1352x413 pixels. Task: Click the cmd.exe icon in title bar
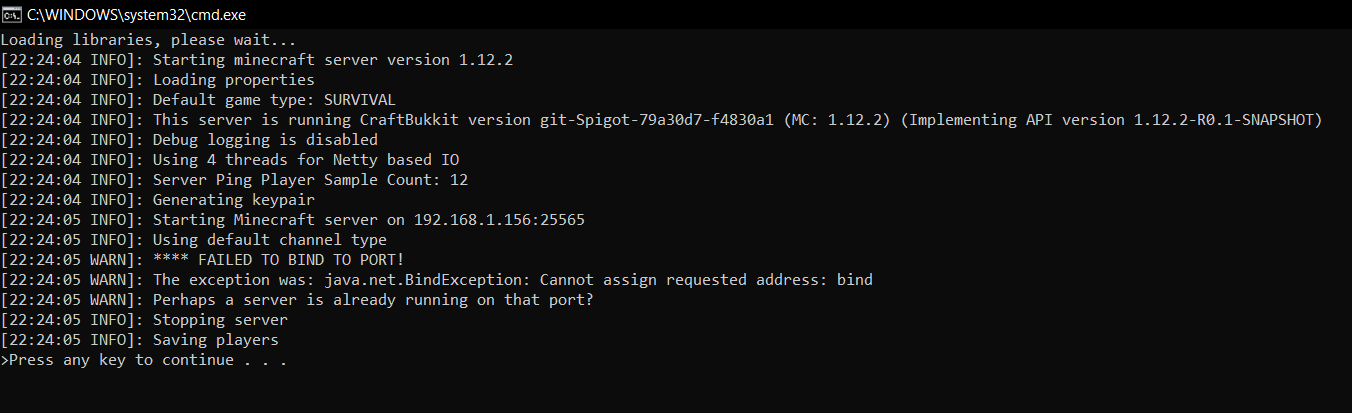tap(11, 14)
